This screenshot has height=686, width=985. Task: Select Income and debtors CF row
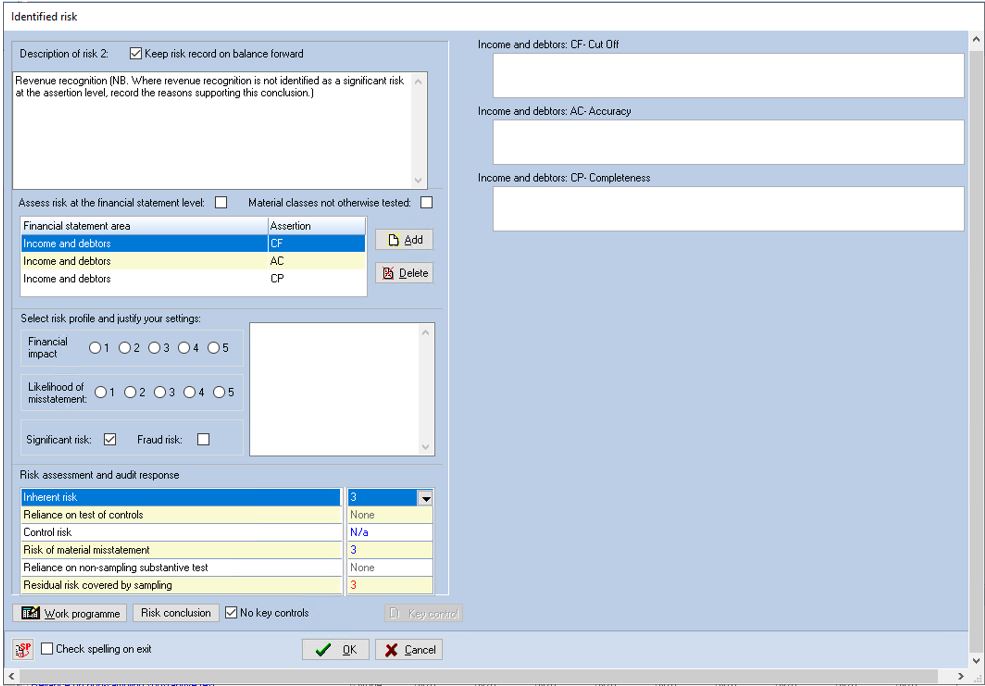coord(193,243)
